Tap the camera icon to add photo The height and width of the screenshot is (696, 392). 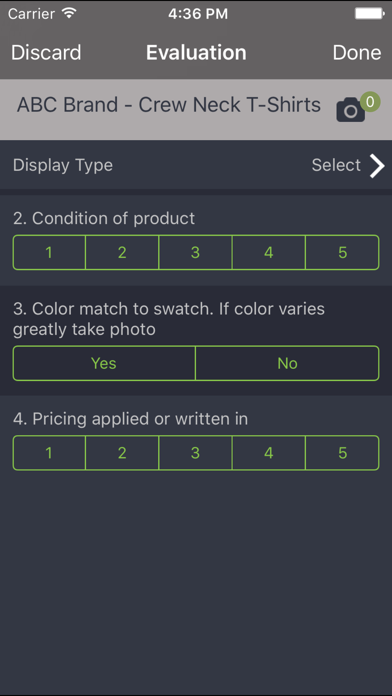[x=350, y=110]
